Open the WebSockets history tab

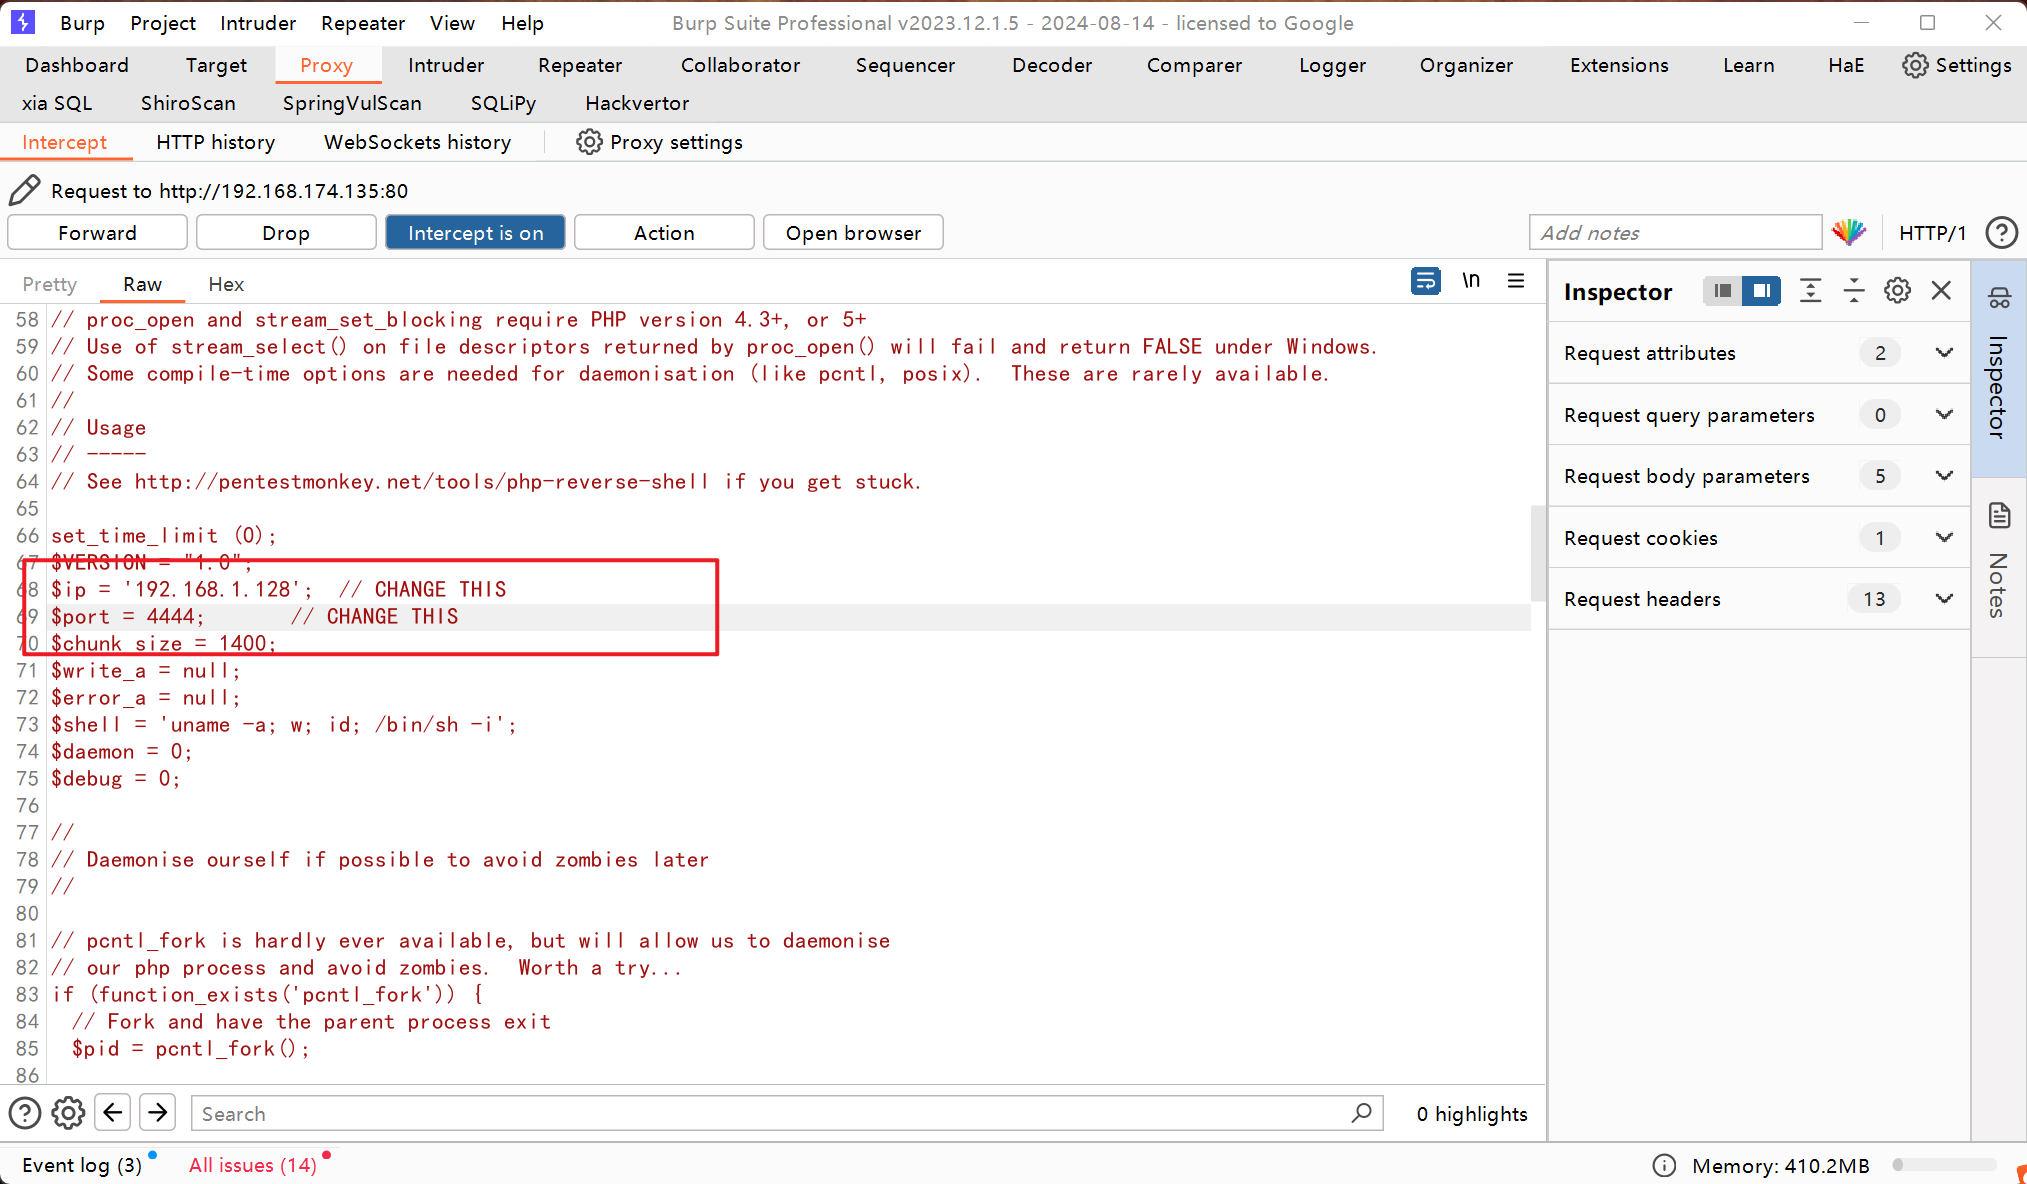(x=417, y=142)
